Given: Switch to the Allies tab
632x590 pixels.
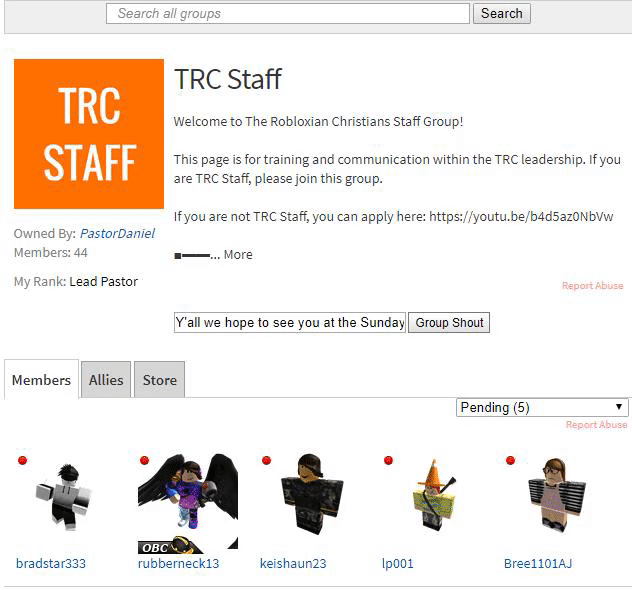Looking at the screenshot, I should coord(106,380).
